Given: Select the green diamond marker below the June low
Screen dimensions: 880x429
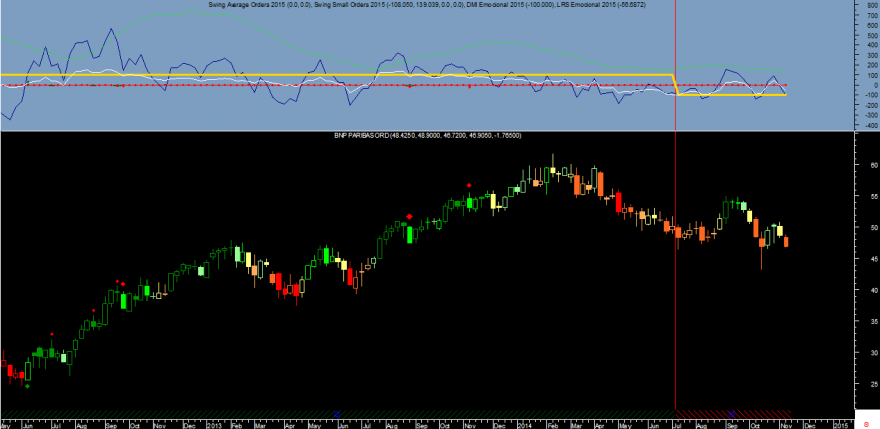Looking at the screenshot, I should tap(28, 386).
